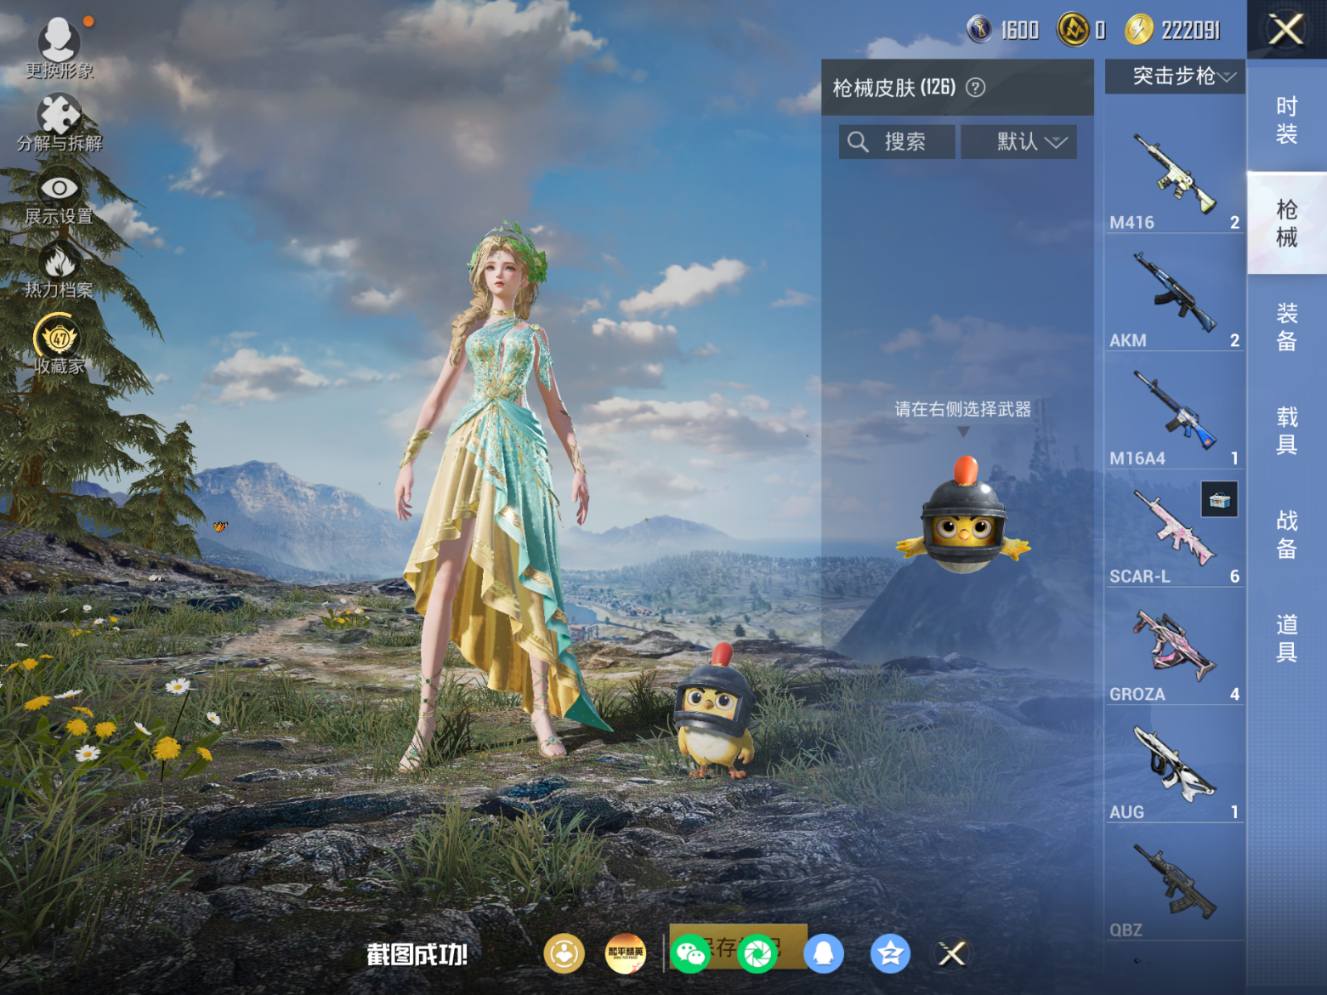Select the QBZ weapon entry
Image resolution: width=1327 pixels, height=995 pixels.
point(1175,884)
